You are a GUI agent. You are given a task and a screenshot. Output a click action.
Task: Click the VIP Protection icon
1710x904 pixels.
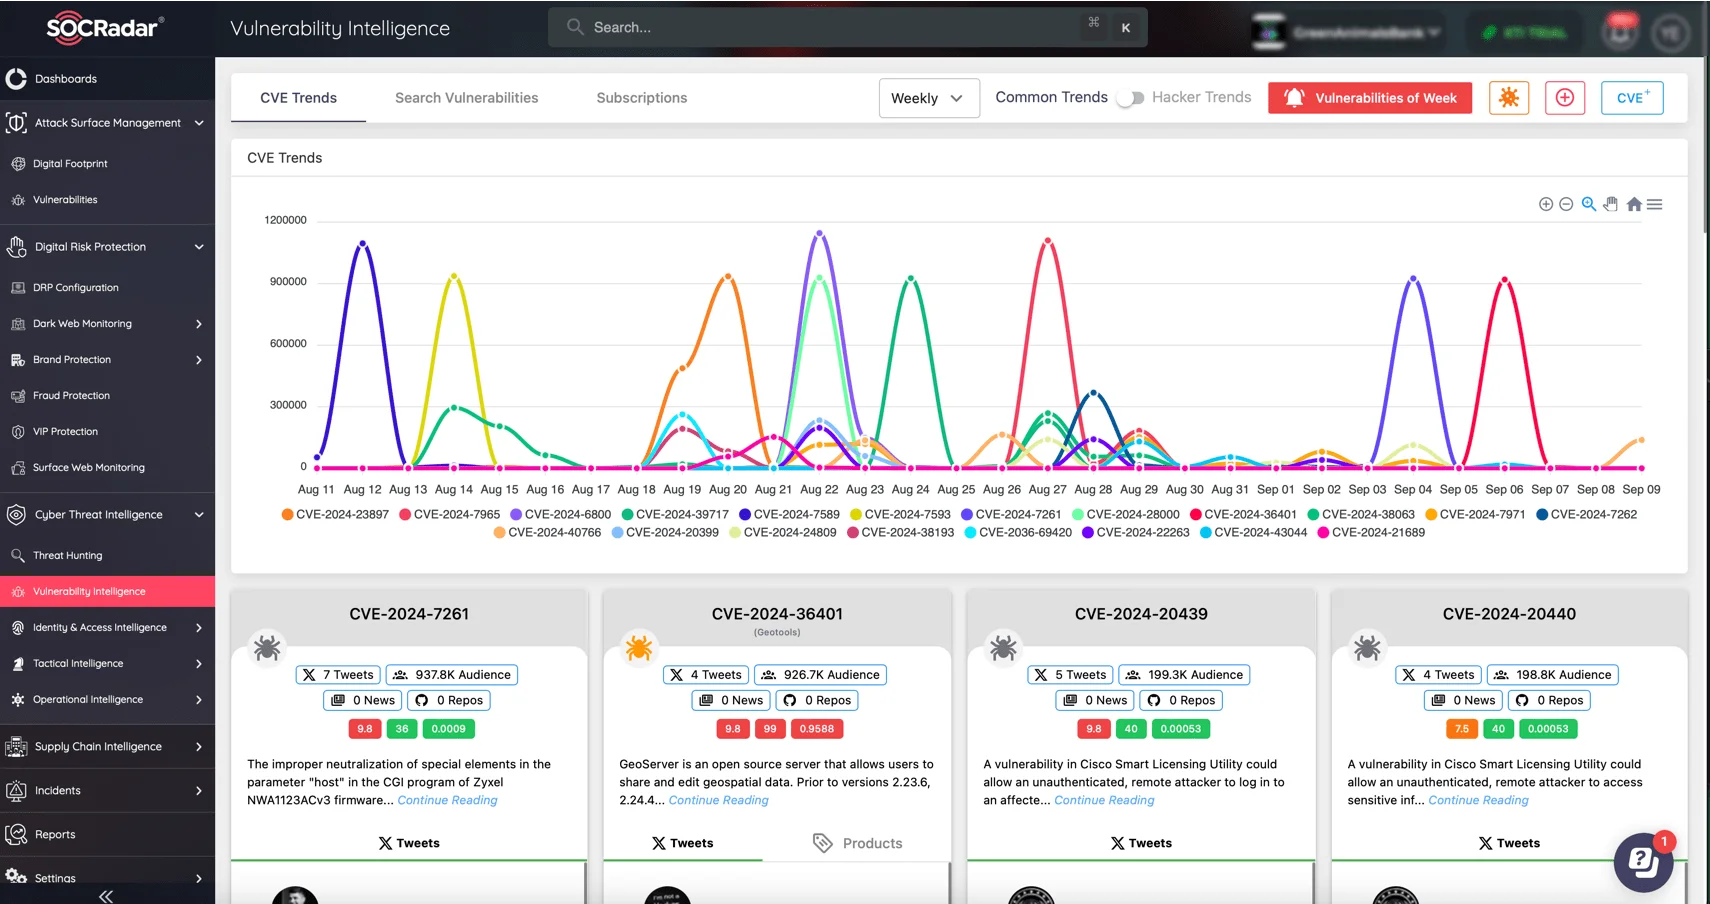18,432
